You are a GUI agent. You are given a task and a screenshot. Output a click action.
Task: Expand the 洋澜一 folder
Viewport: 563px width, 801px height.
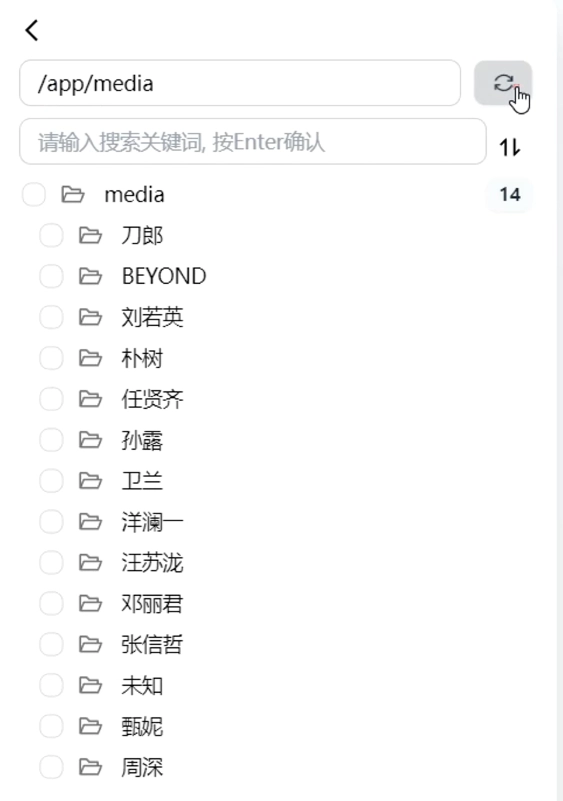coord(152,522)
